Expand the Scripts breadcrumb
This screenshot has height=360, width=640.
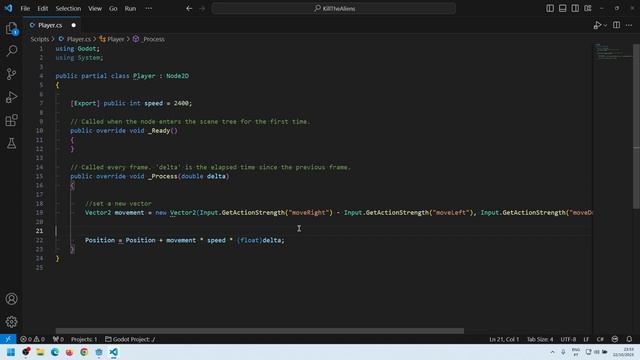tap(40, 39)
